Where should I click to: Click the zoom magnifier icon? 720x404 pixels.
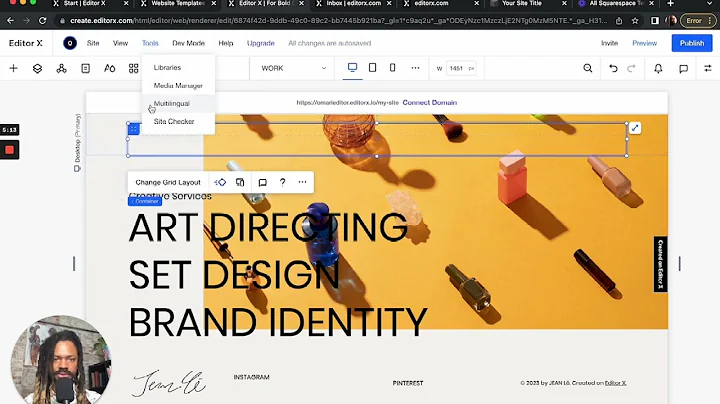(587, 68)
